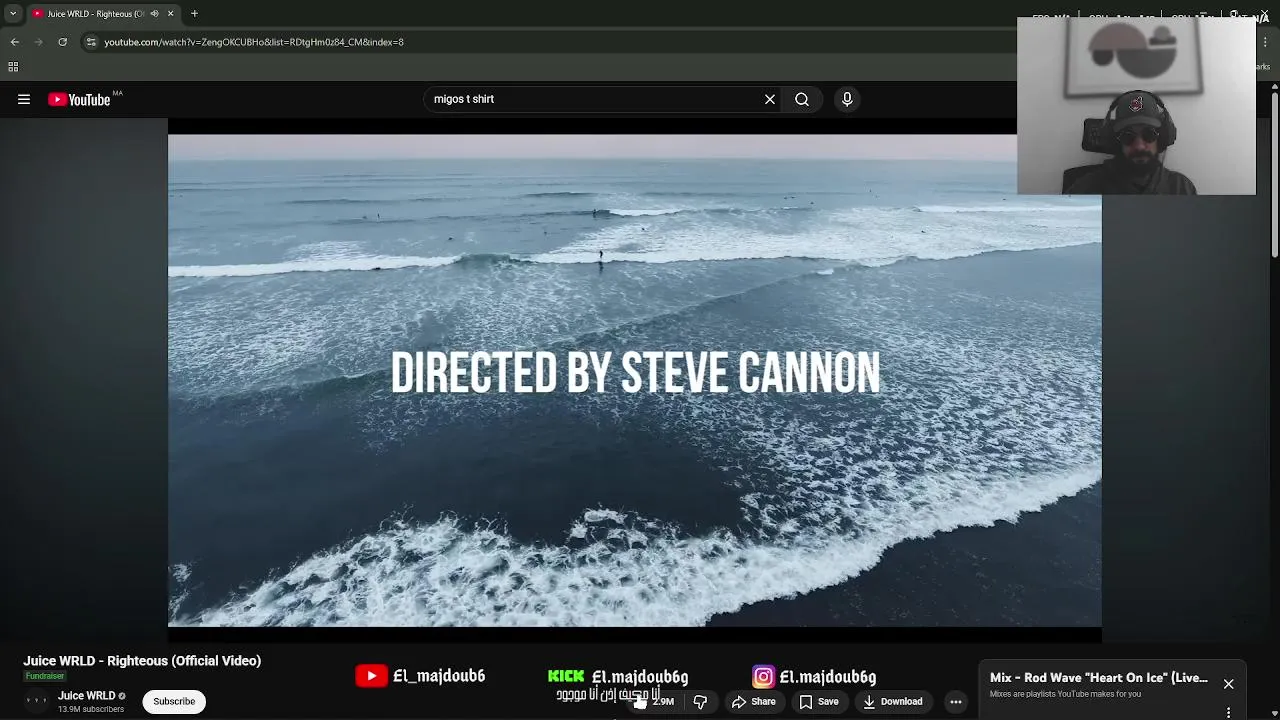Viewport: 1280px width, 720px height.
Task: Go forward in browser history
Action: click(38, 42)
